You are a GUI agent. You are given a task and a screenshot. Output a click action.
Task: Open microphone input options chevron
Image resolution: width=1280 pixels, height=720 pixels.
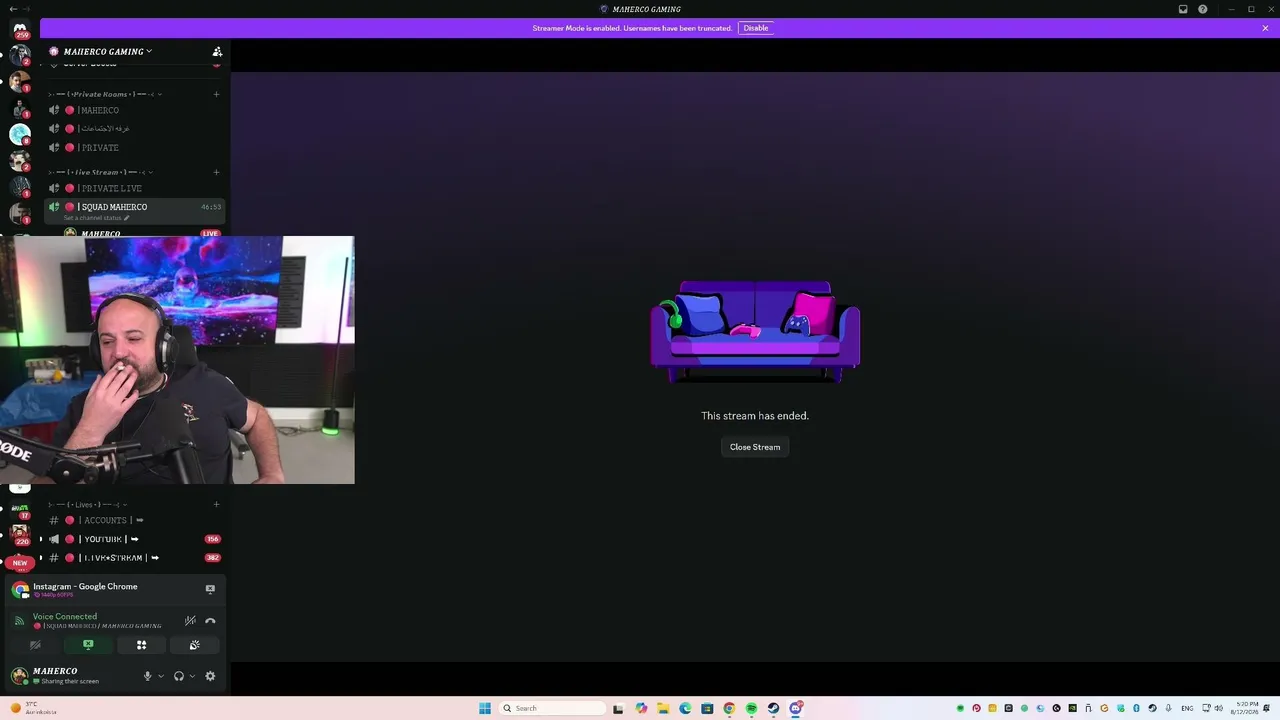click(160, 676)
